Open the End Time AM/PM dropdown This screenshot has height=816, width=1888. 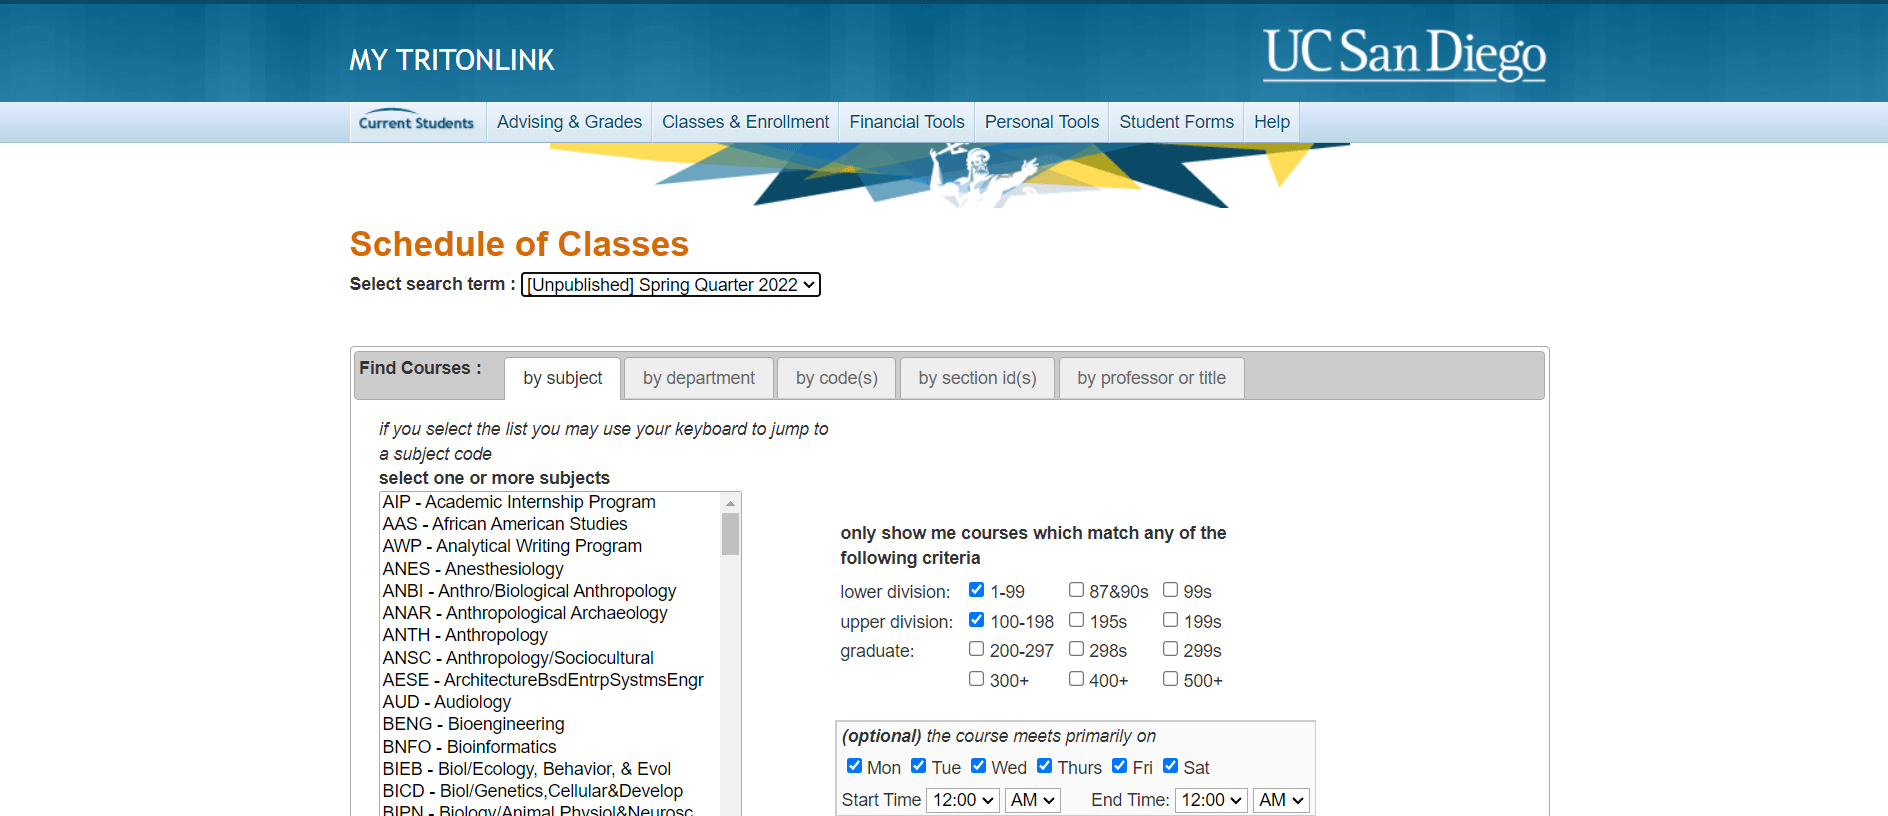[1281, 800]
